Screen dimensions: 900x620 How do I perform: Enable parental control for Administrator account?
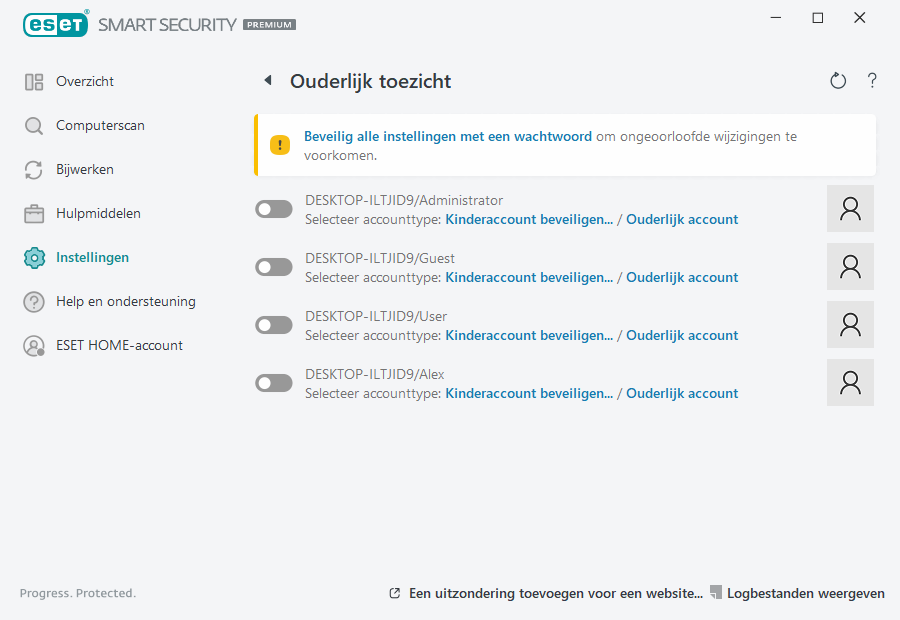pos(274,209)
